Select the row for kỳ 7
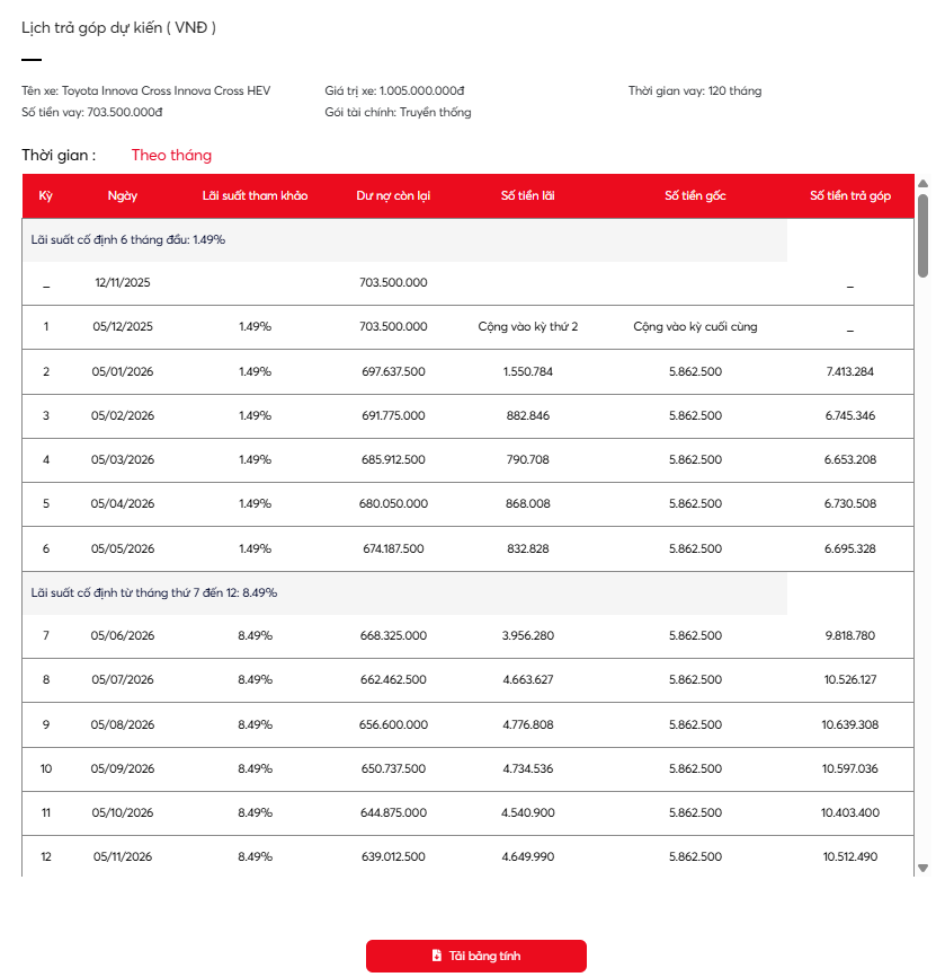Viewport: 944px width, 974px height. pyautogui.click(x=400, y=635)
